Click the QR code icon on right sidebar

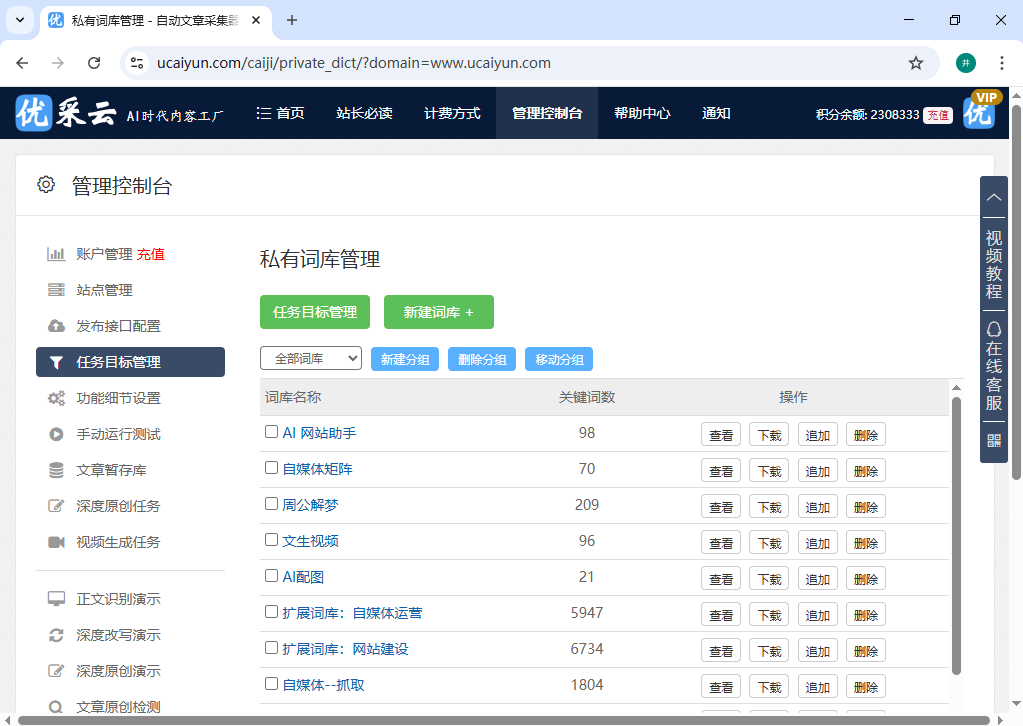993,440
